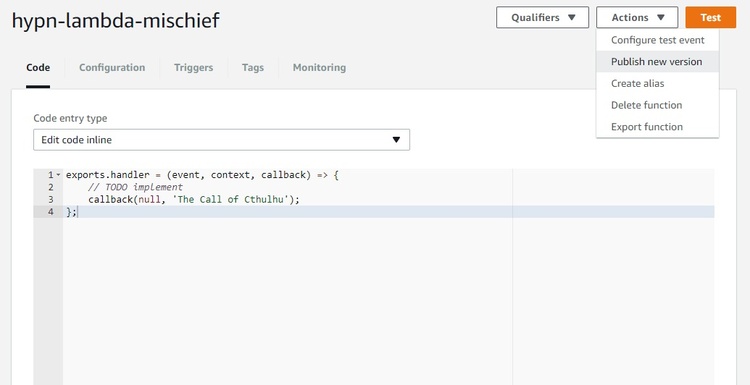Screen dimensions: 750x385
Task: Click line number 2 in editor gutter
Action: point(51,187)
